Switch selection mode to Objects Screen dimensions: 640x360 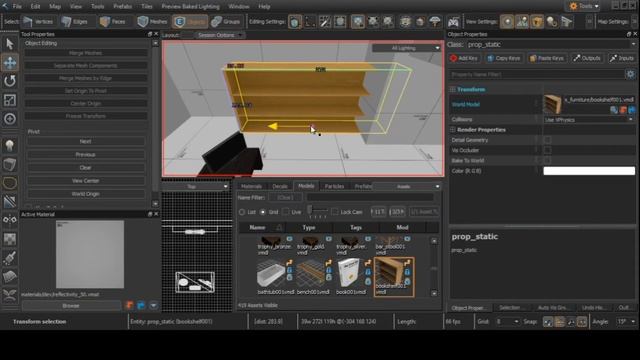click(190, 22)
